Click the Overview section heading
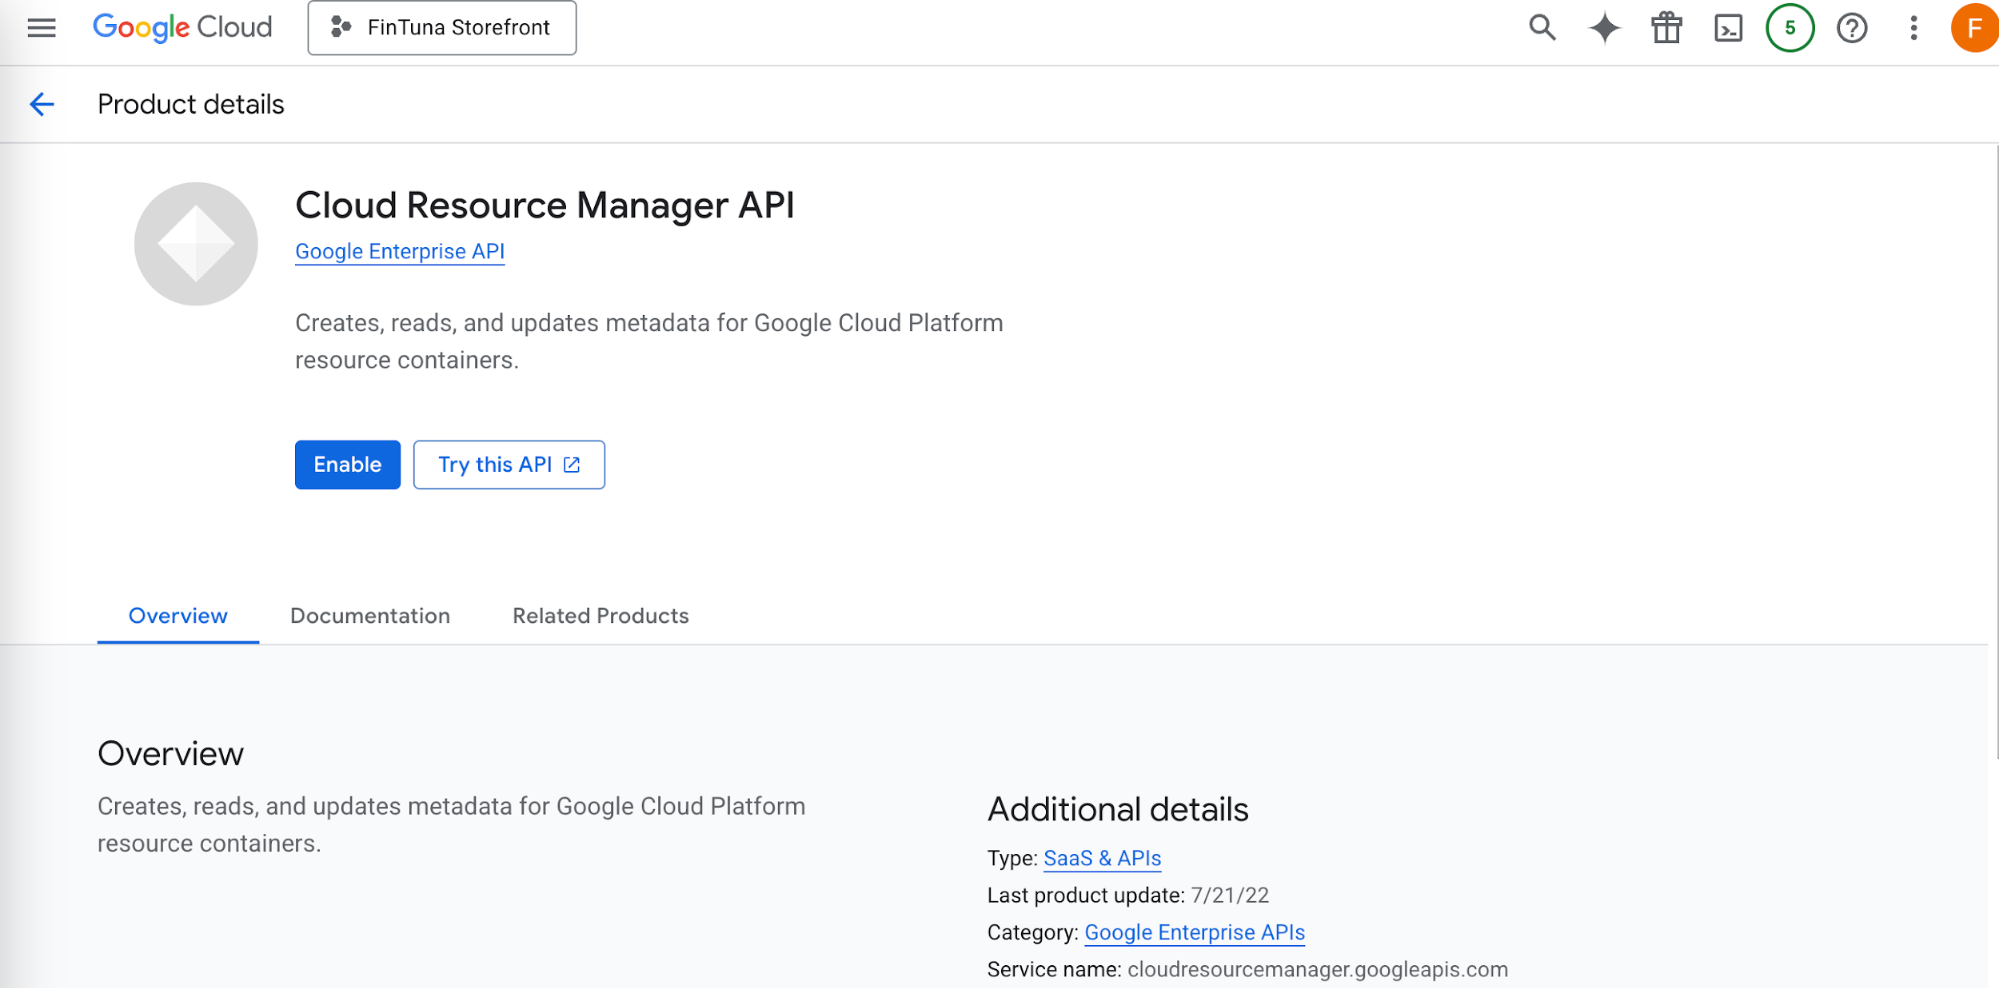This screenshot has height=989, width=1999. click(x=170, y=754)
